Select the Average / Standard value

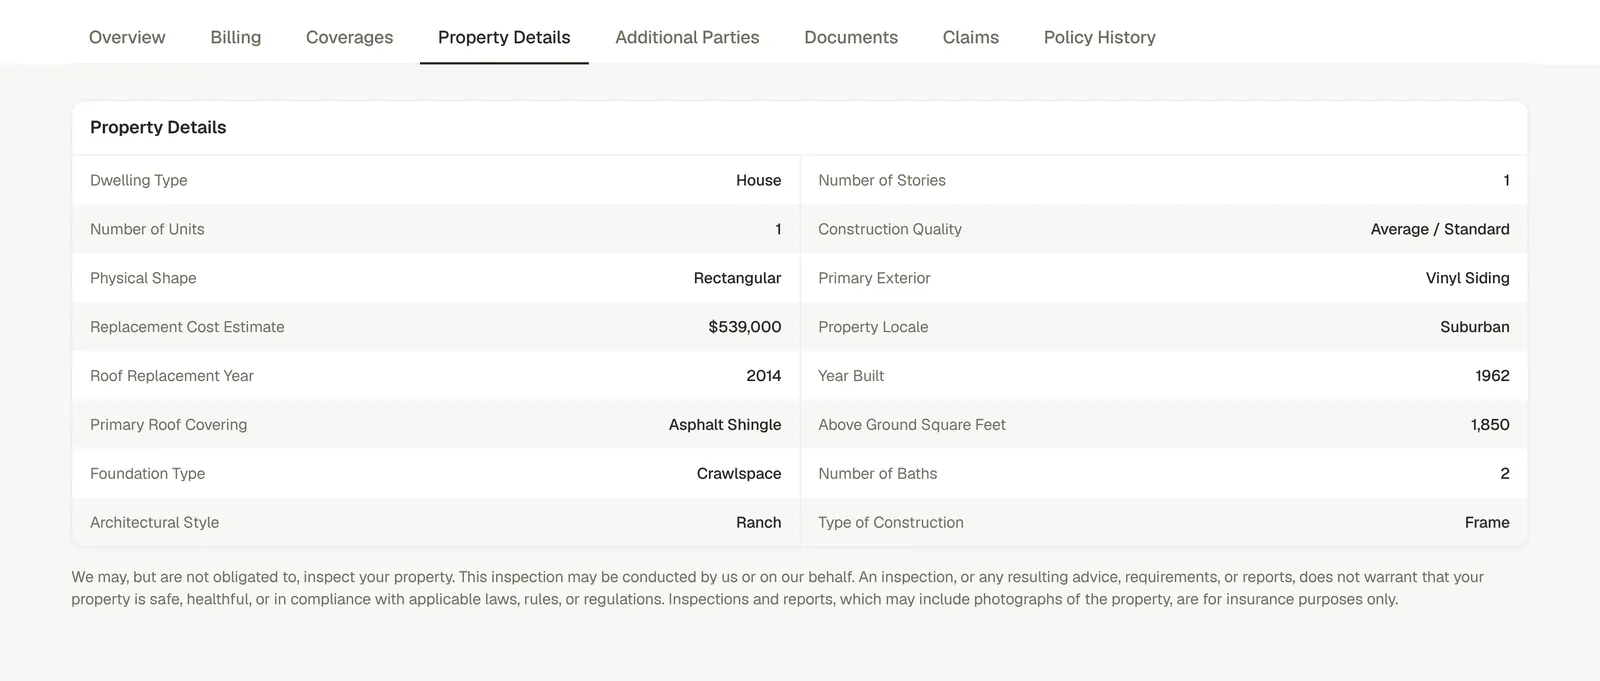(x=1440, y=229)
